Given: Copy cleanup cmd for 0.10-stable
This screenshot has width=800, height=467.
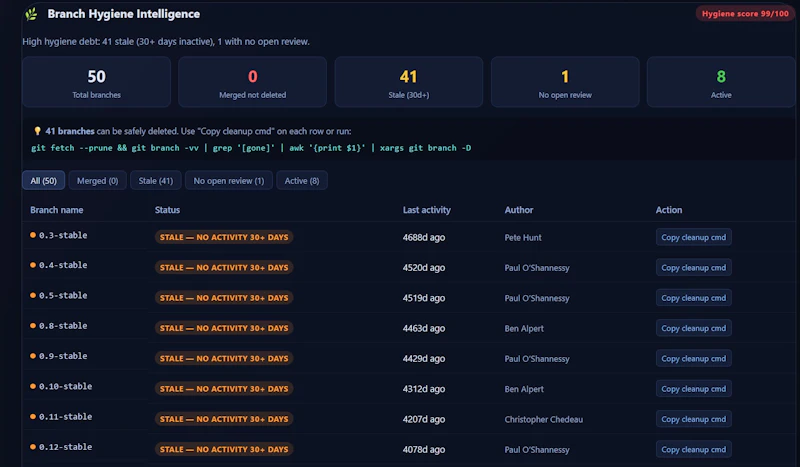Looking at the screenshot, I should pos(693,389).
